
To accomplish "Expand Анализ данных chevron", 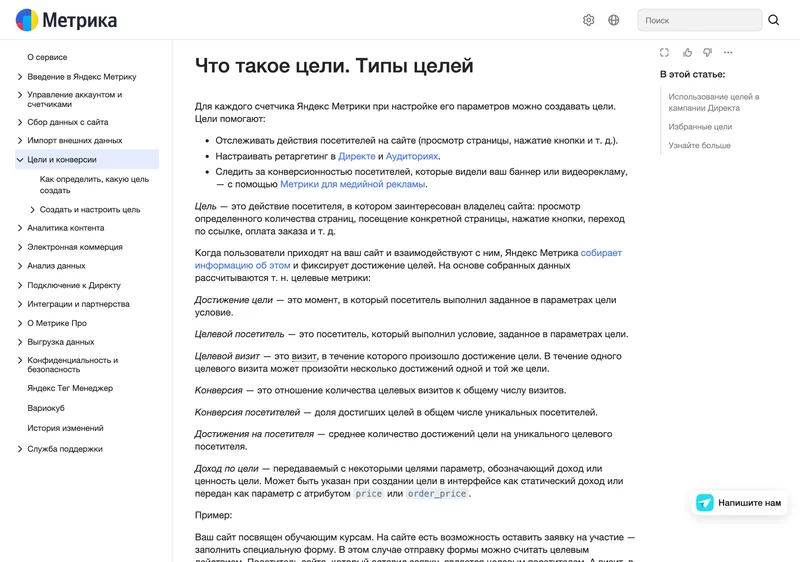I will (20, 266).
